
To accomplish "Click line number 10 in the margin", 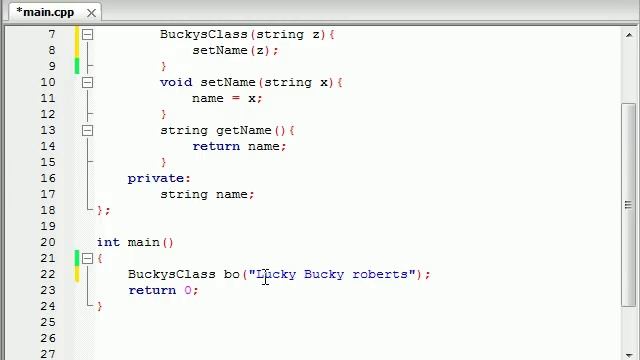I will click(48, 82).
